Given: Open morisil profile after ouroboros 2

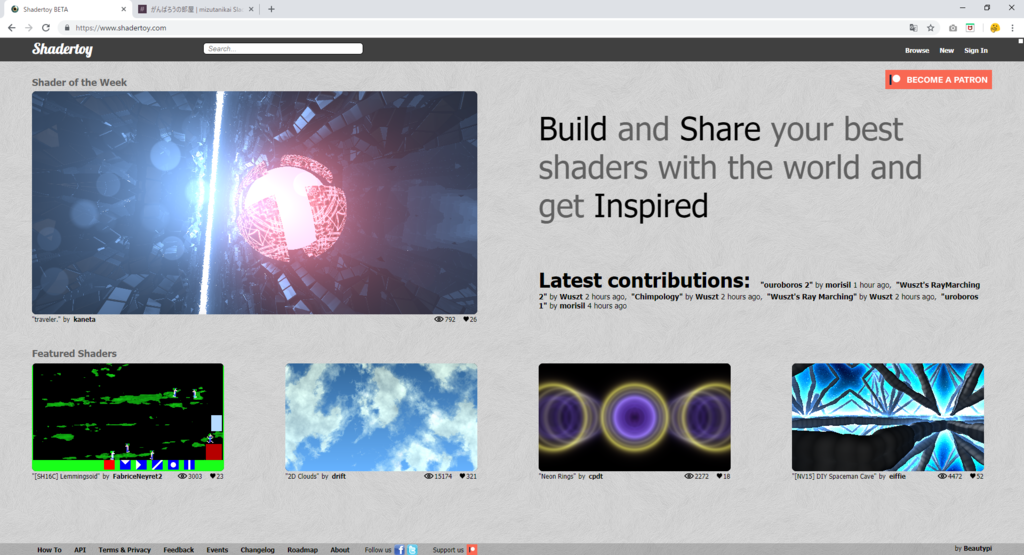Looking at the screenshot, I should pyautogui.click(x=838, y=285).
